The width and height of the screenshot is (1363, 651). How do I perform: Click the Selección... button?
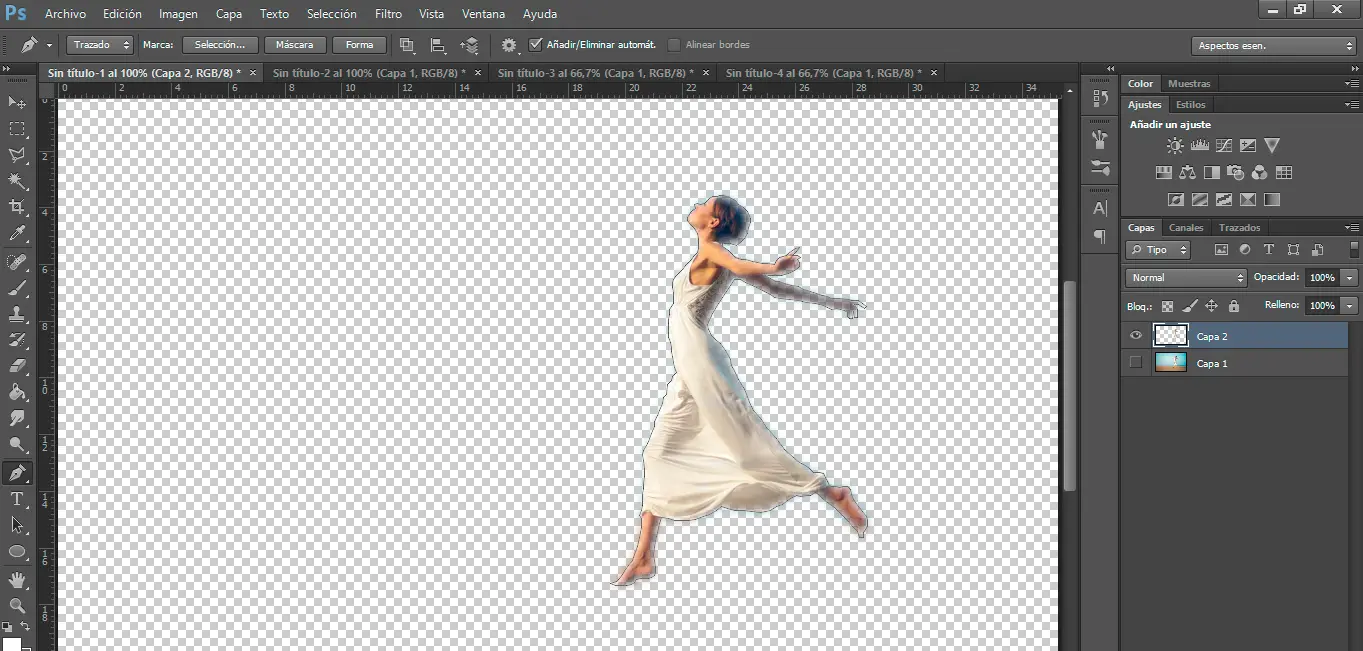click(x=220, y=45)
